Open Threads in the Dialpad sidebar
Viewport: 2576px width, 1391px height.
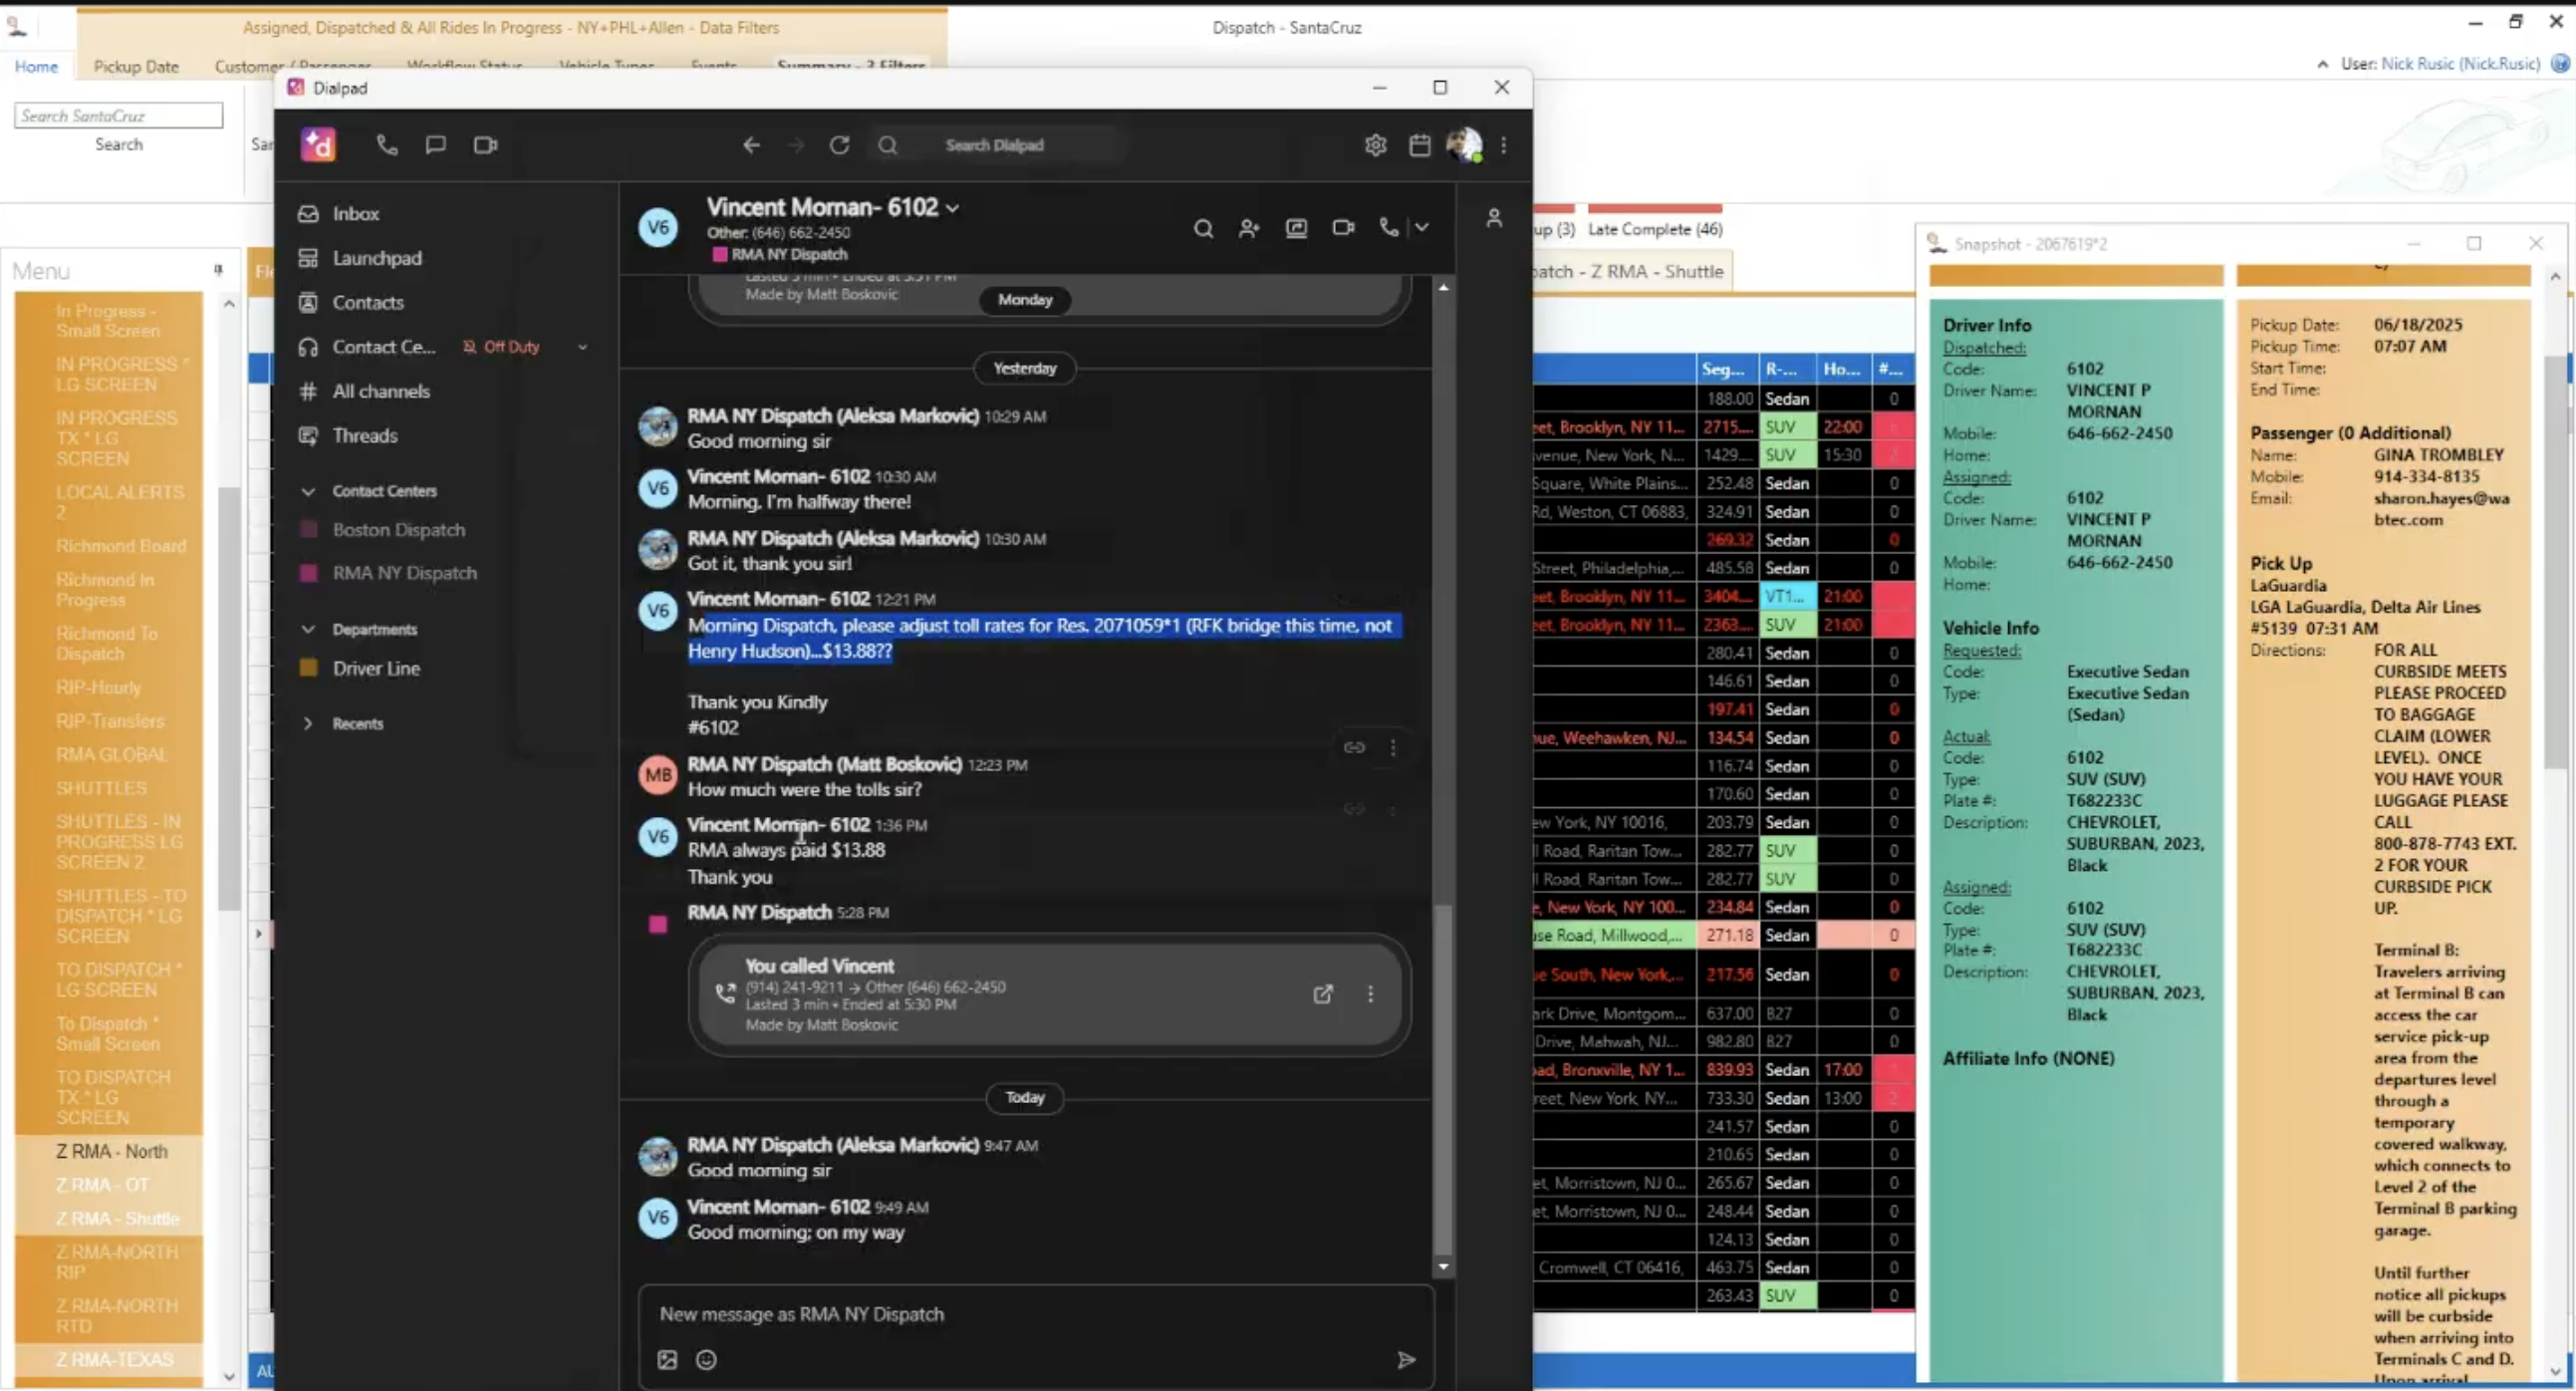click(366, 435)
